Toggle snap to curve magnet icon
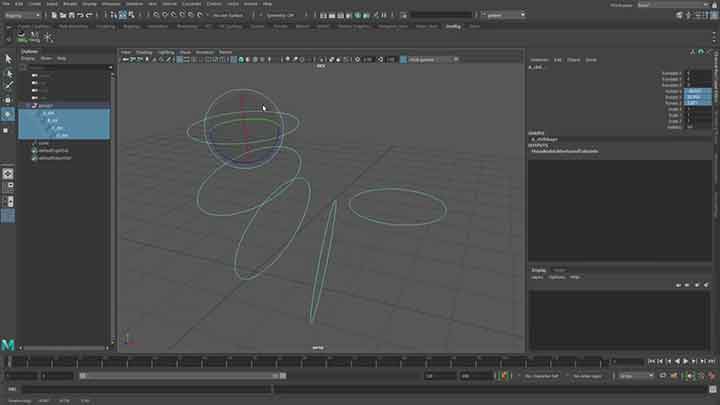This screenshot has width=720, height=405. 165,15
